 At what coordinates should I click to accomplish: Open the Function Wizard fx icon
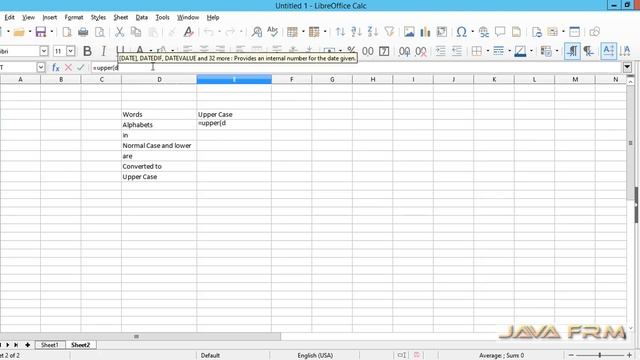56,67
